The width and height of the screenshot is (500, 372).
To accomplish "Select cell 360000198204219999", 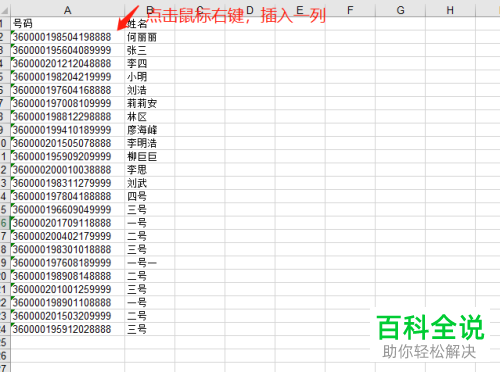I will tap(67, 77).
